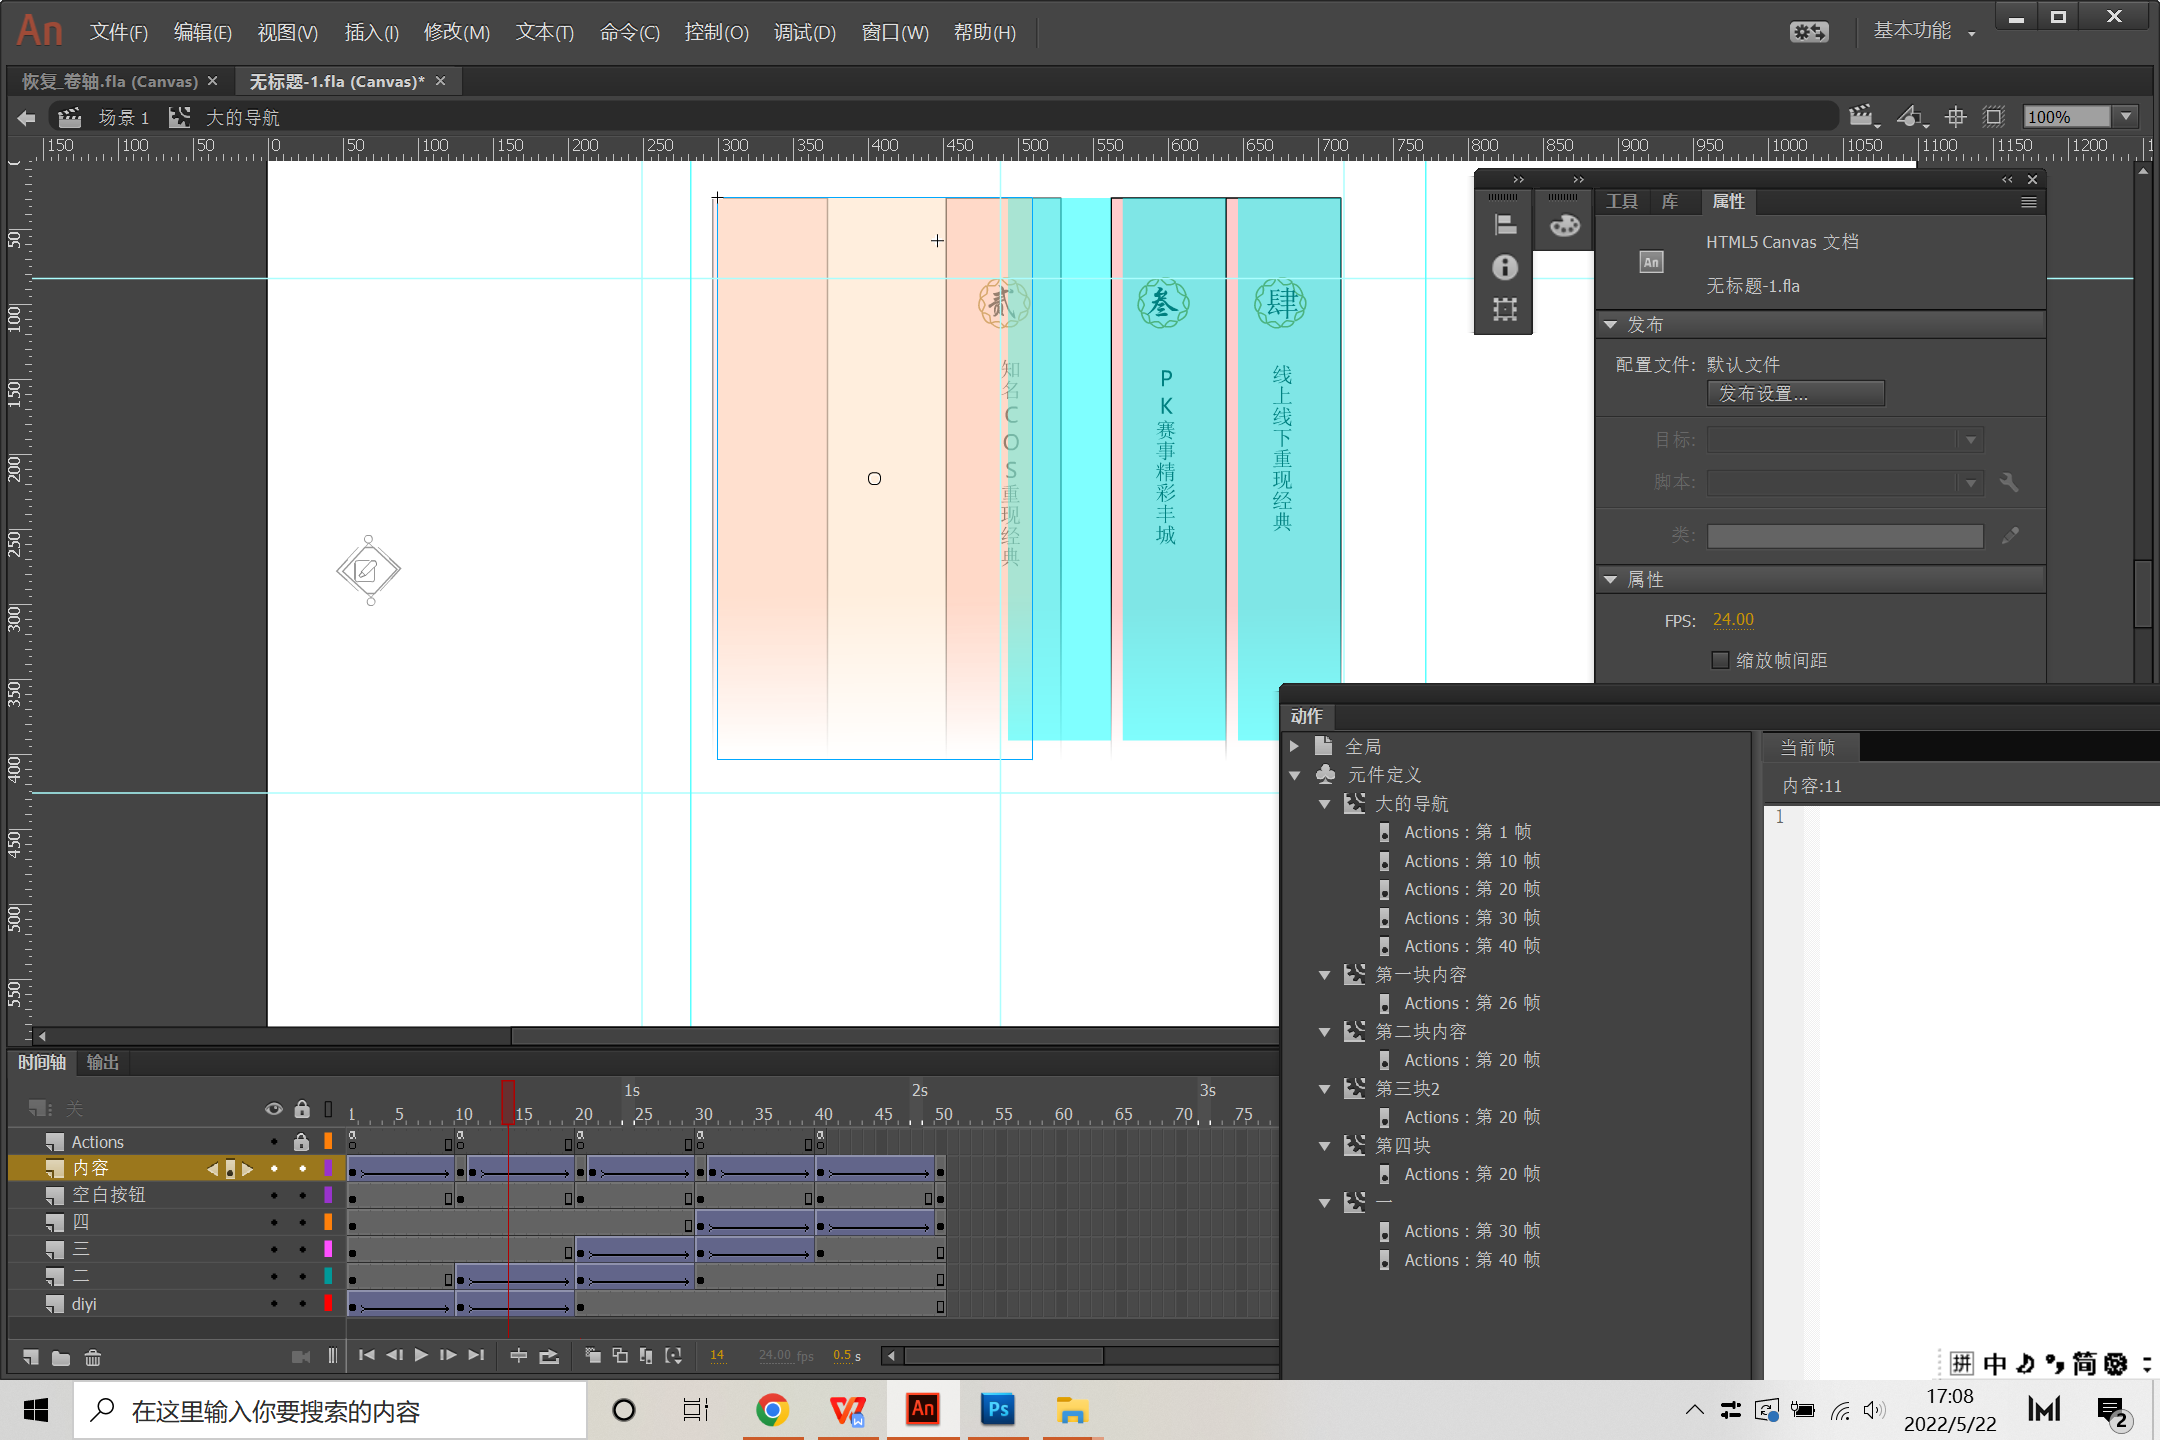This screenshot has width=2160, height=1440.
Task: Click the 发布设置... button
Action: pyautogui.click(x=1795, y=394)
